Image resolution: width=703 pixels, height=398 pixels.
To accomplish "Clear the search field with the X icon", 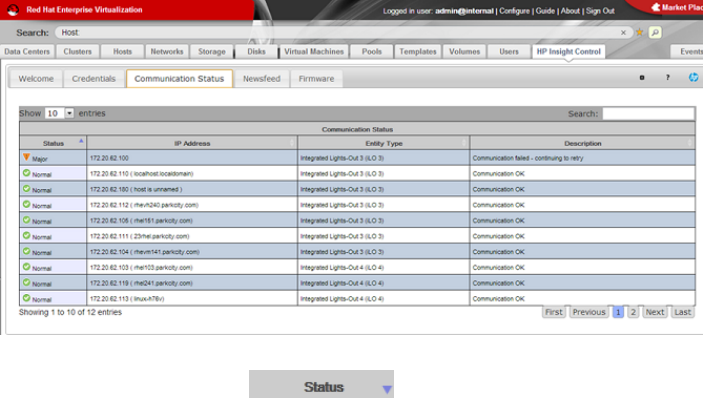I will (x=623, y=32).
